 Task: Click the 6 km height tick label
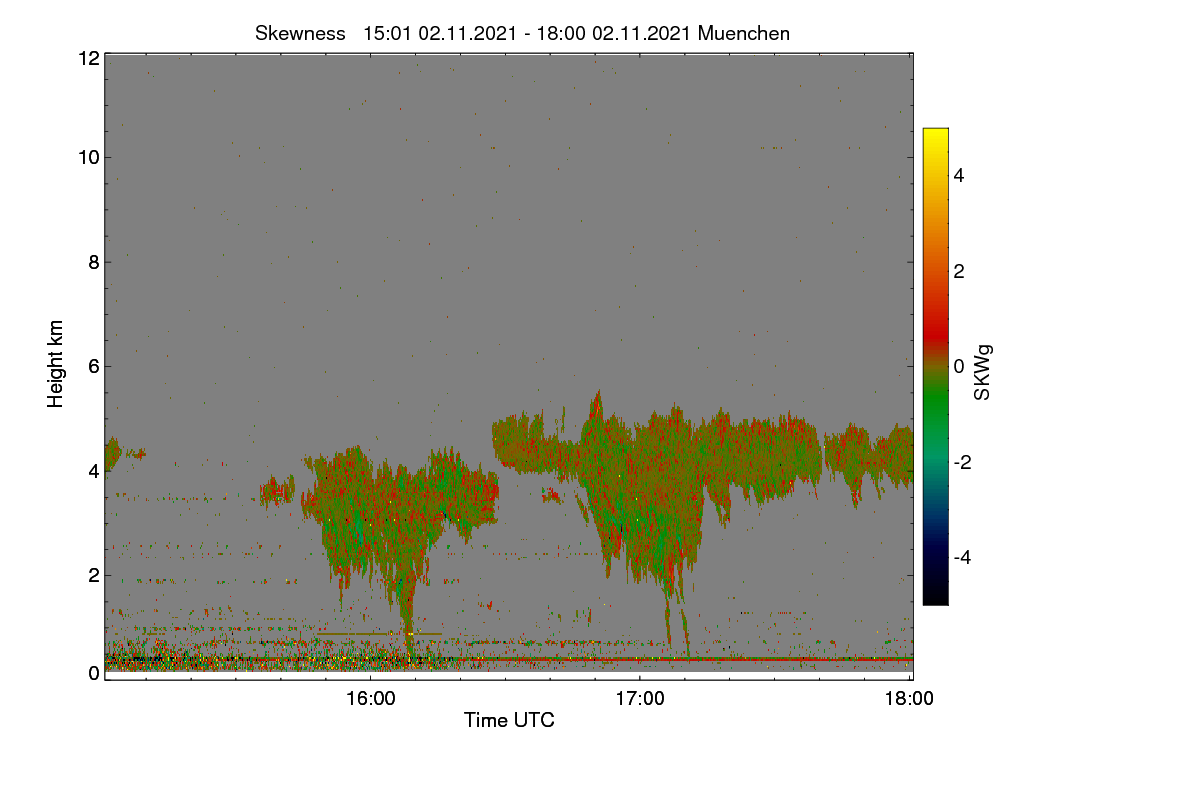92,366
